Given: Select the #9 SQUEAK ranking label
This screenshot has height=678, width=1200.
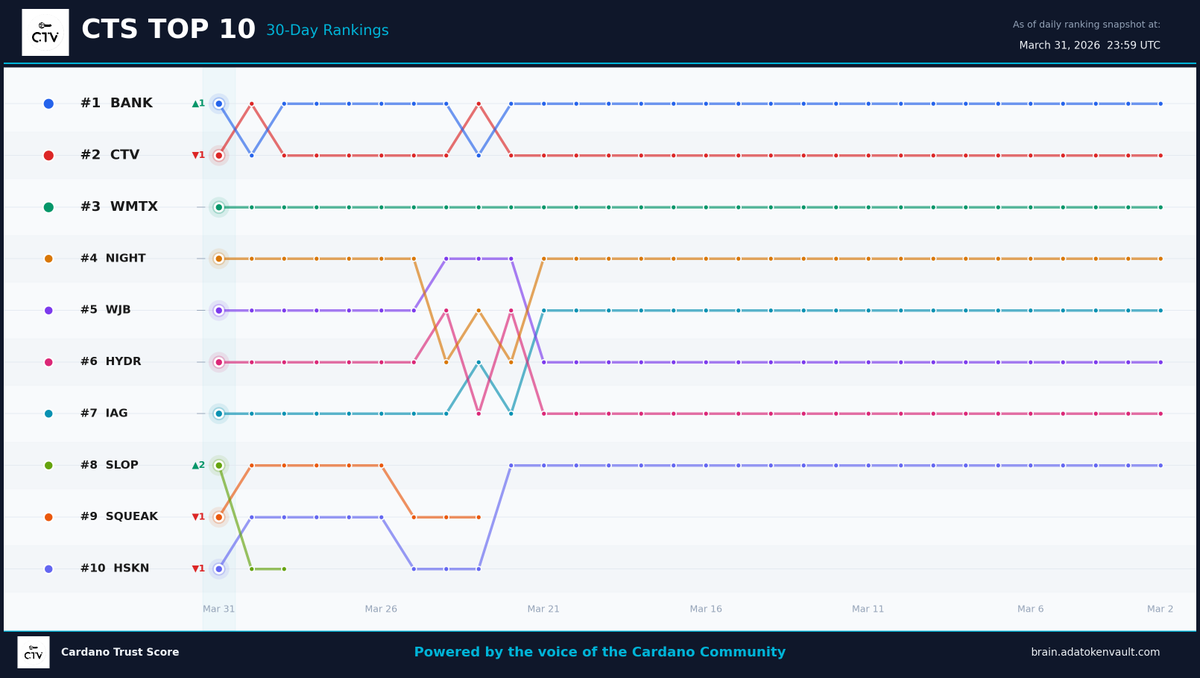Looking at the screenshot, I should [x=119, y=517].
